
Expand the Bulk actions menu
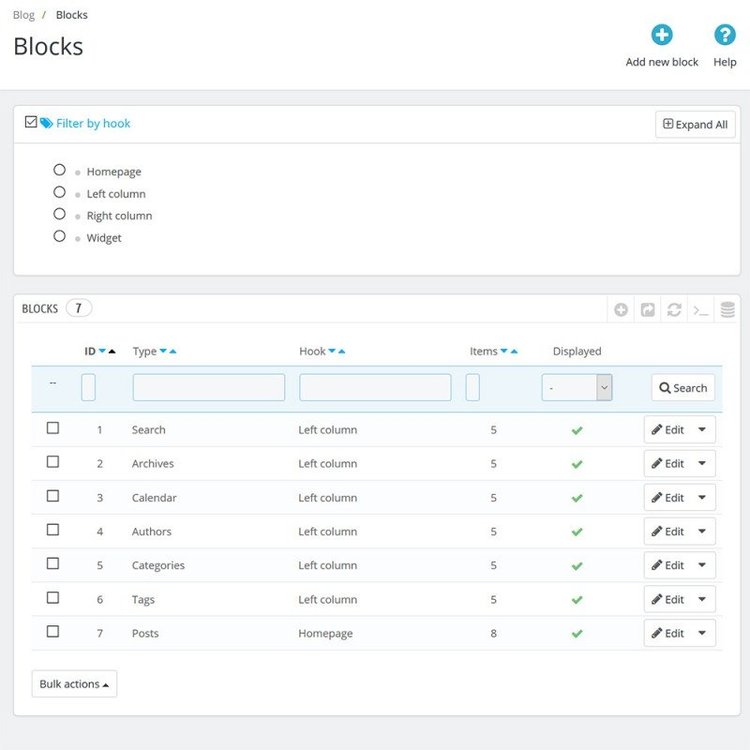pyautogui.click(x=74, y=684)
